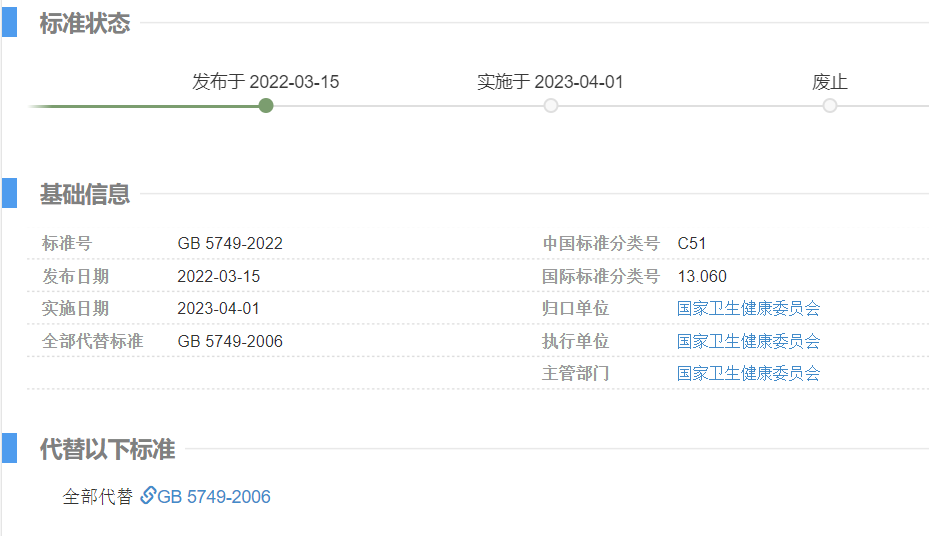
Task: Click the 废止 status circle on timeline
Action: [830, 105]
